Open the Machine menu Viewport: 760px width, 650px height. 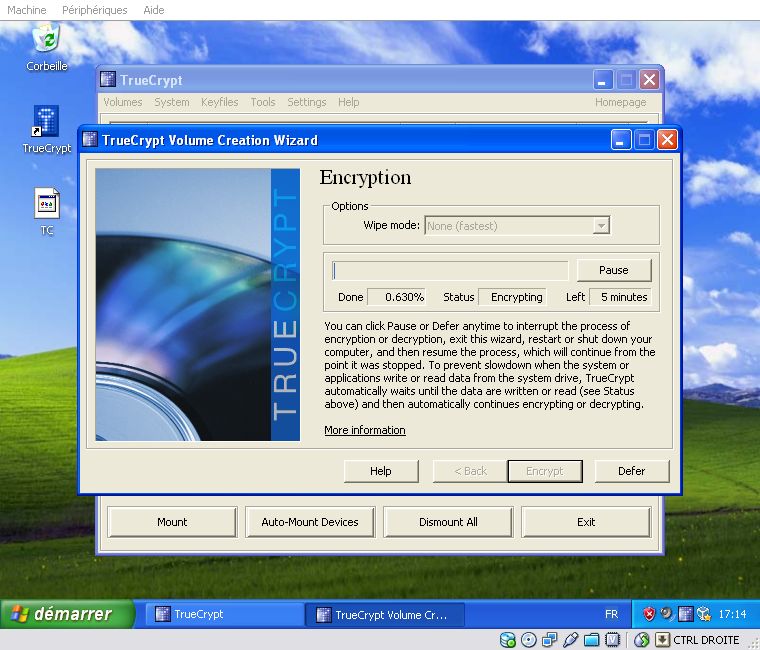[x=27, y=10]
